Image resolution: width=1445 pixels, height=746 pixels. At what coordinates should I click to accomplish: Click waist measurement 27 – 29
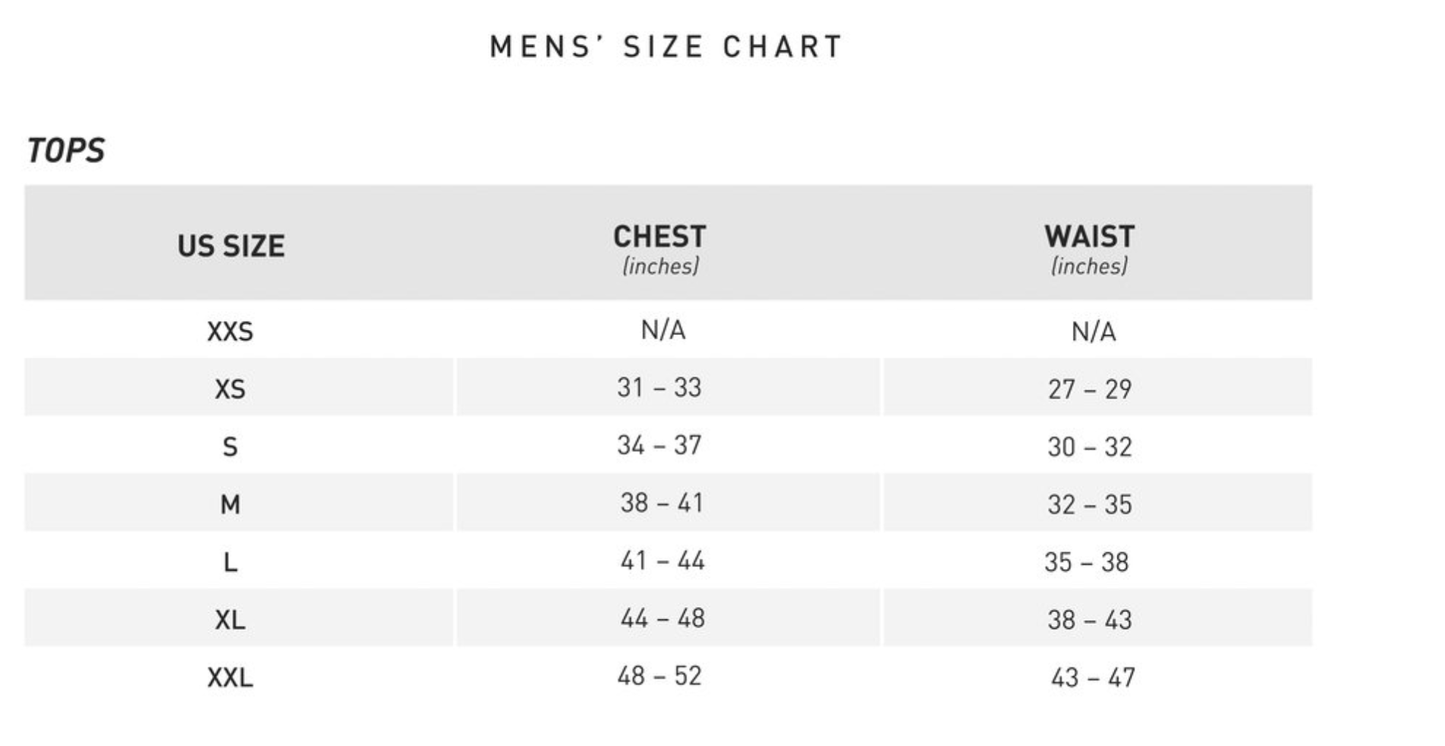tap(1089, 389)
